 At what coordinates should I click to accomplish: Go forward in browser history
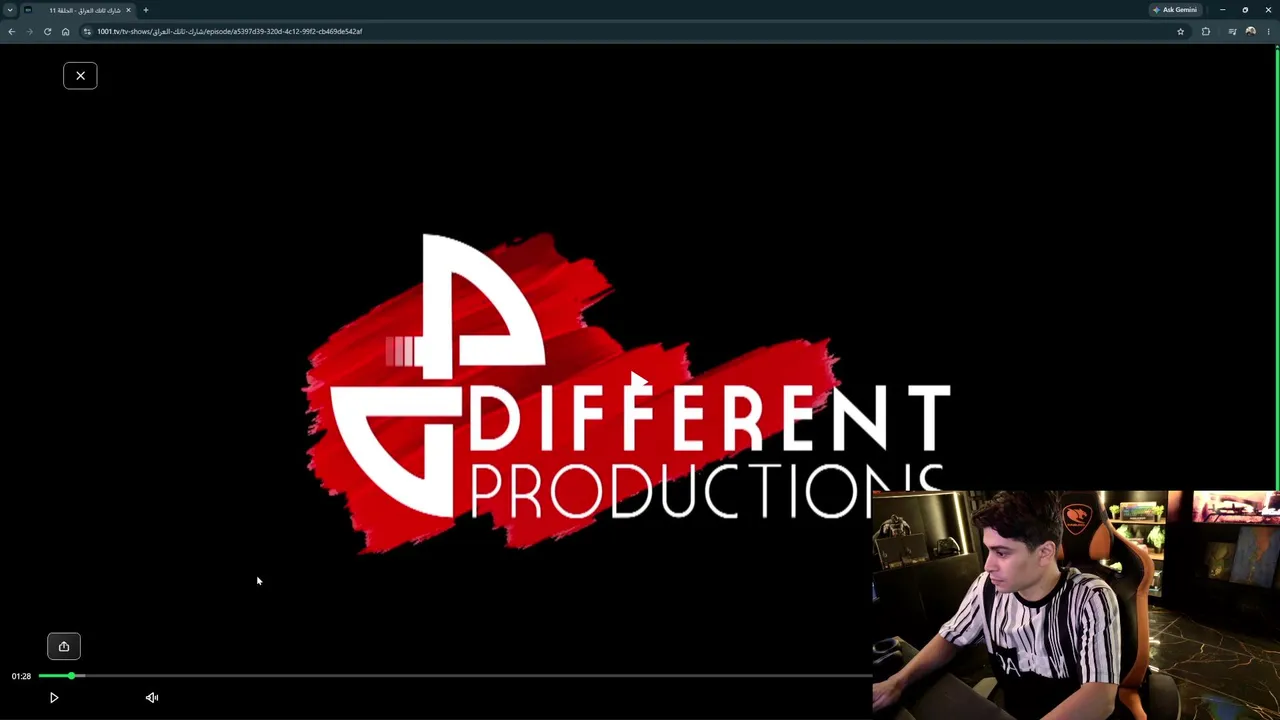click(29, 31)
